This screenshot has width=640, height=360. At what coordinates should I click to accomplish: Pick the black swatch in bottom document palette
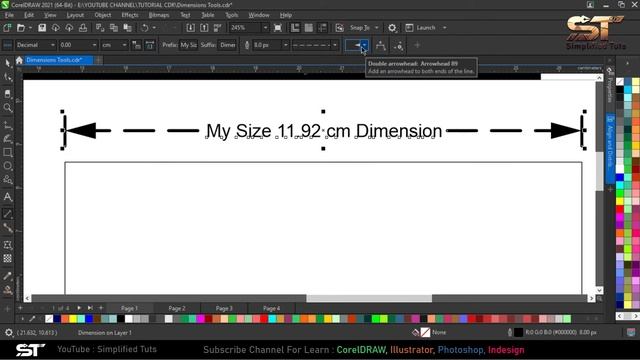[121, 319]
